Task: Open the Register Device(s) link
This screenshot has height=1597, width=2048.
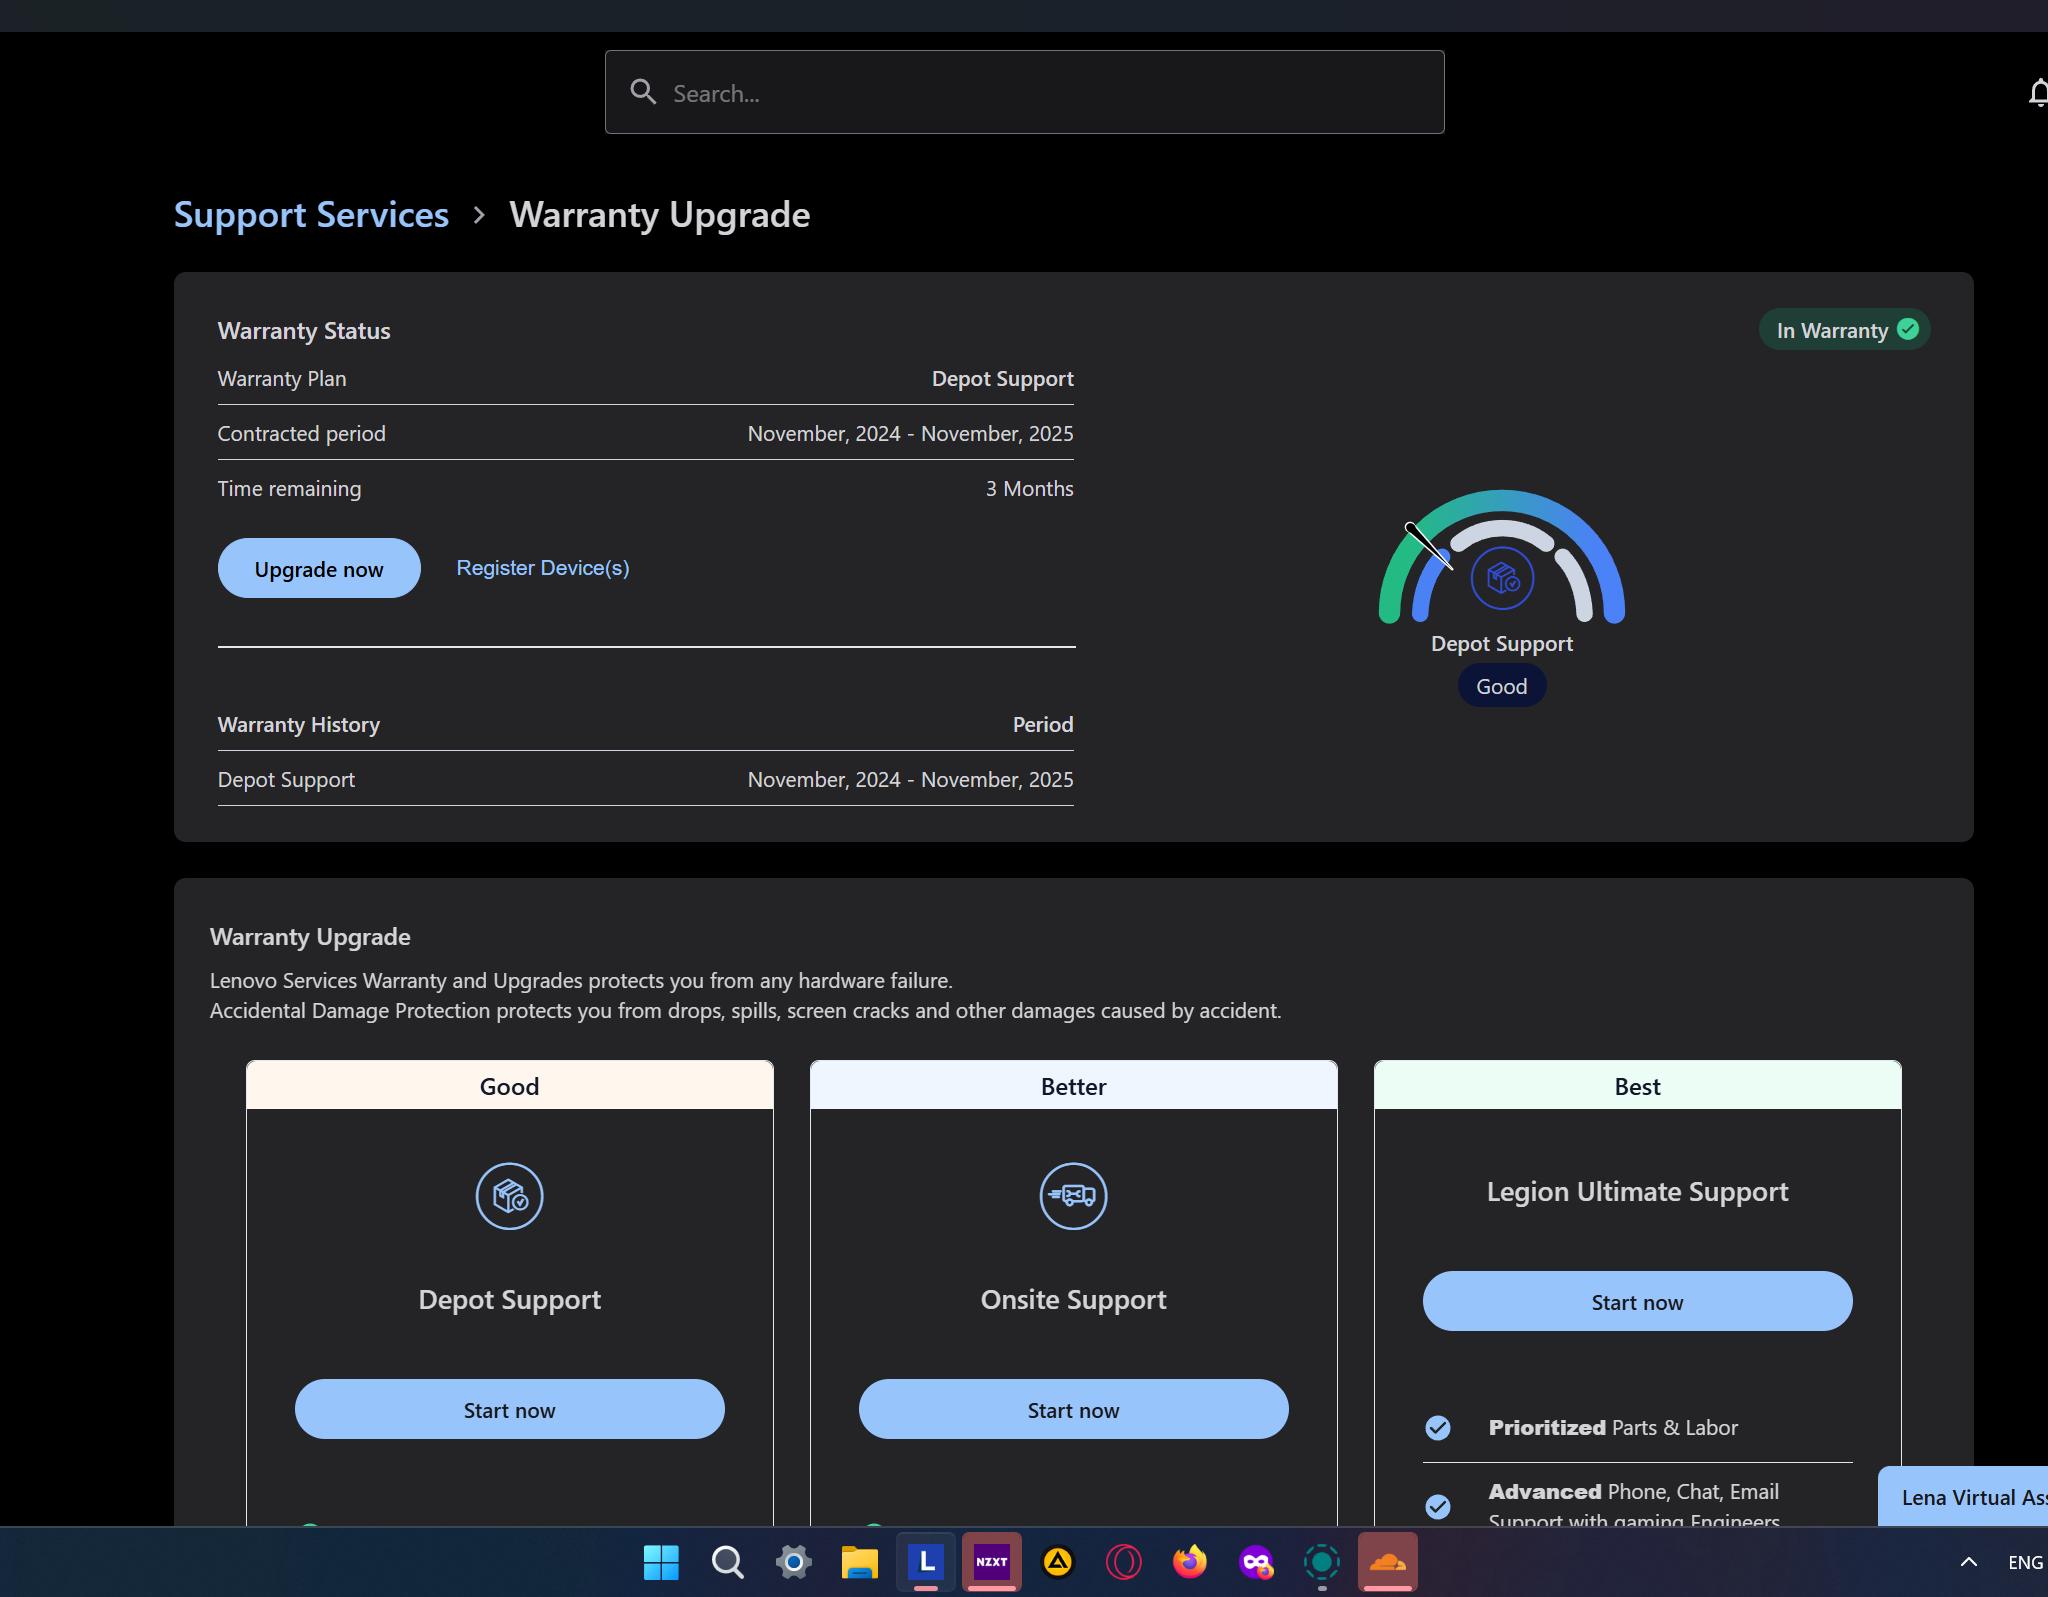Action: point(543,567)
